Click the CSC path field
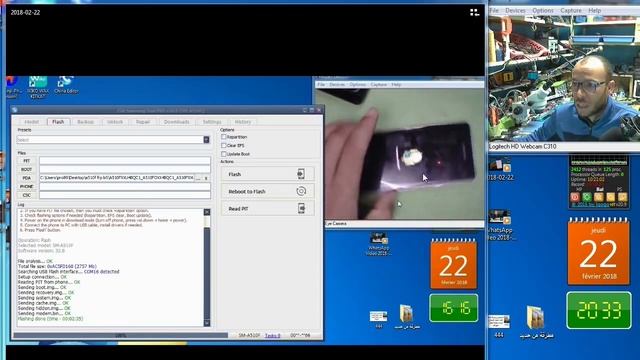 (124, 195)
